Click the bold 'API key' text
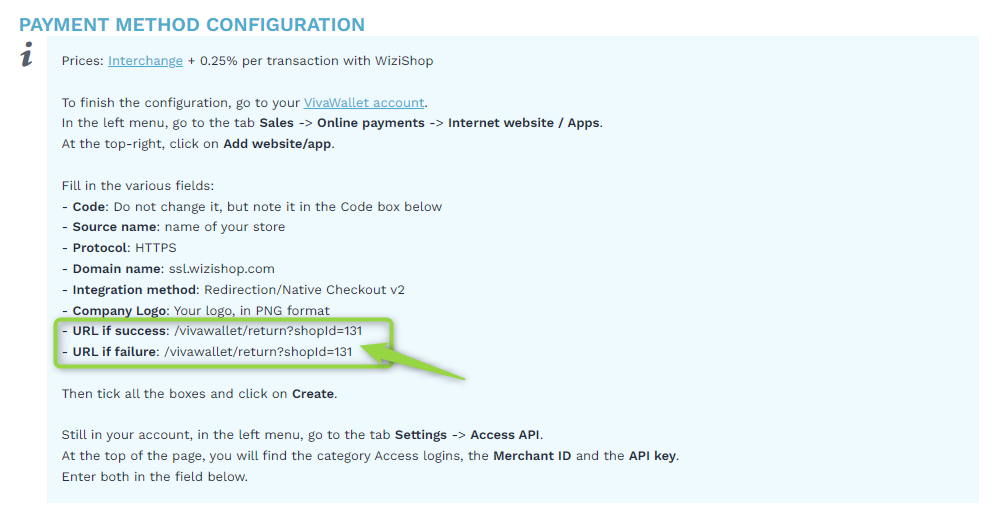999x523 pixels. (652, 456)
